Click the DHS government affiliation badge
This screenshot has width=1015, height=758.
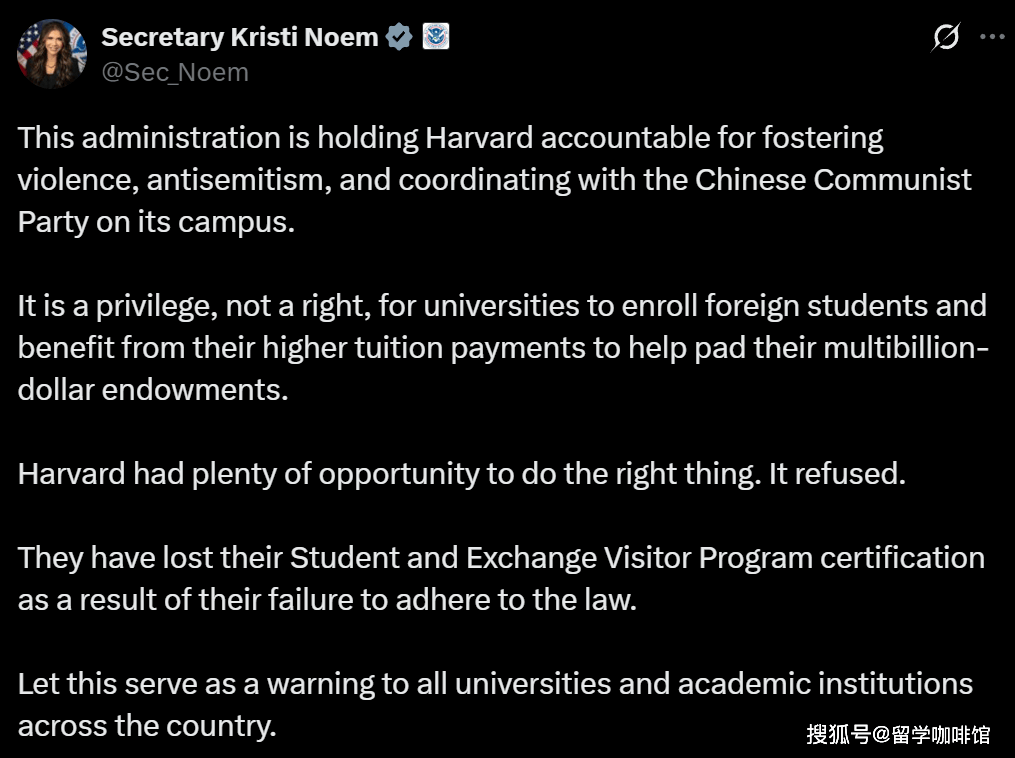click(x=436, y=38)
